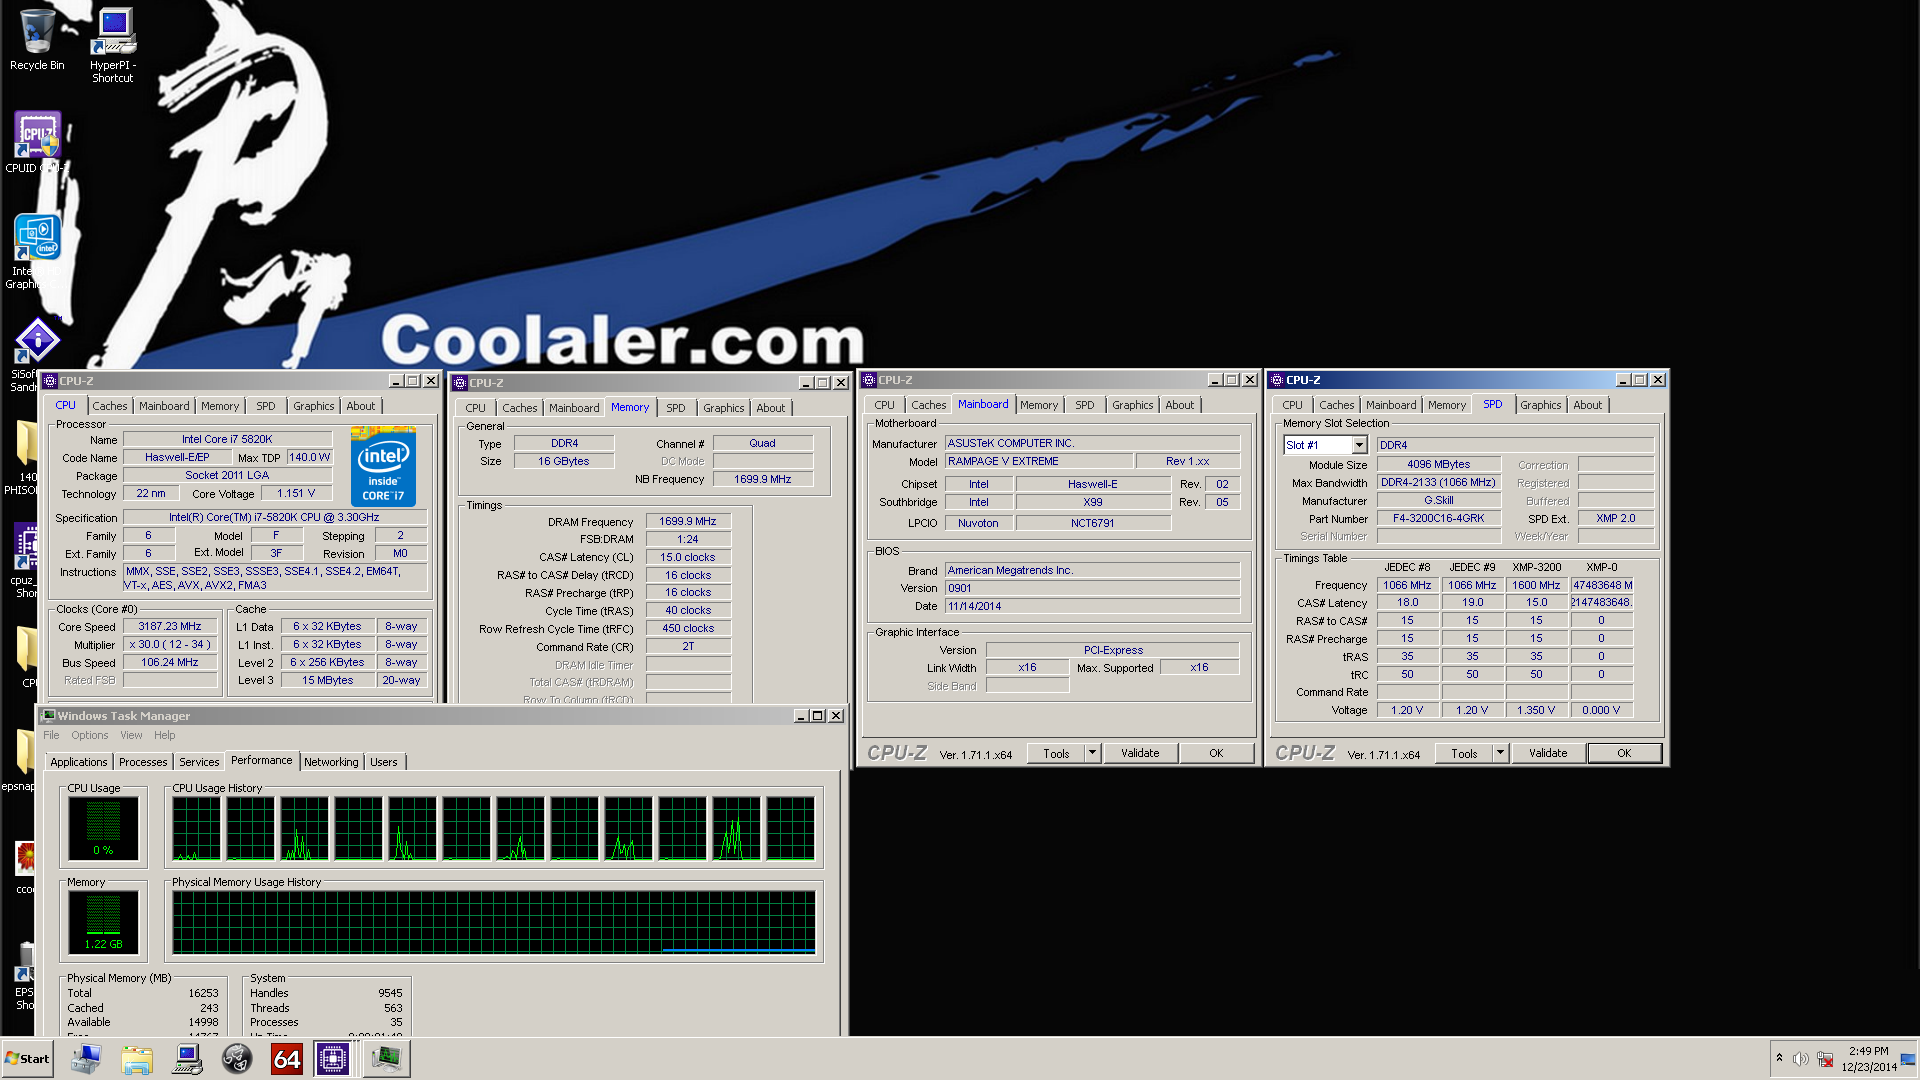
Task: Open About tab in the SPD CPU-Z window
Action: pos(1587,405)
